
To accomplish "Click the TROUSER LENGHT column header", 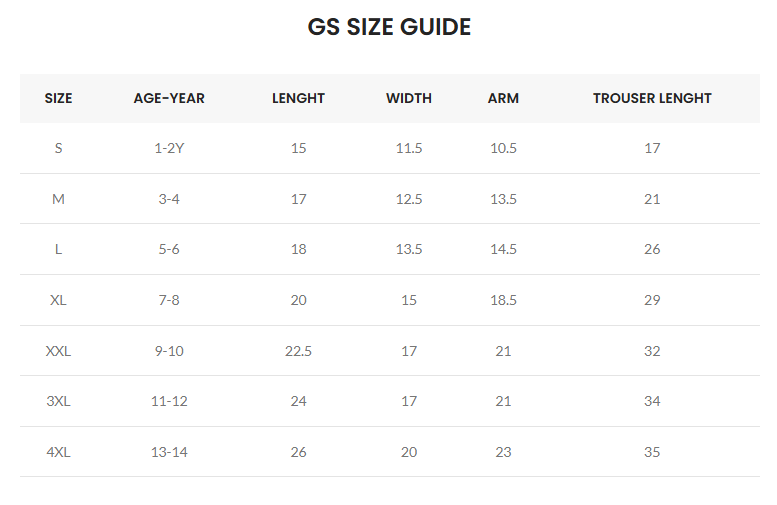I will point(652,98).
